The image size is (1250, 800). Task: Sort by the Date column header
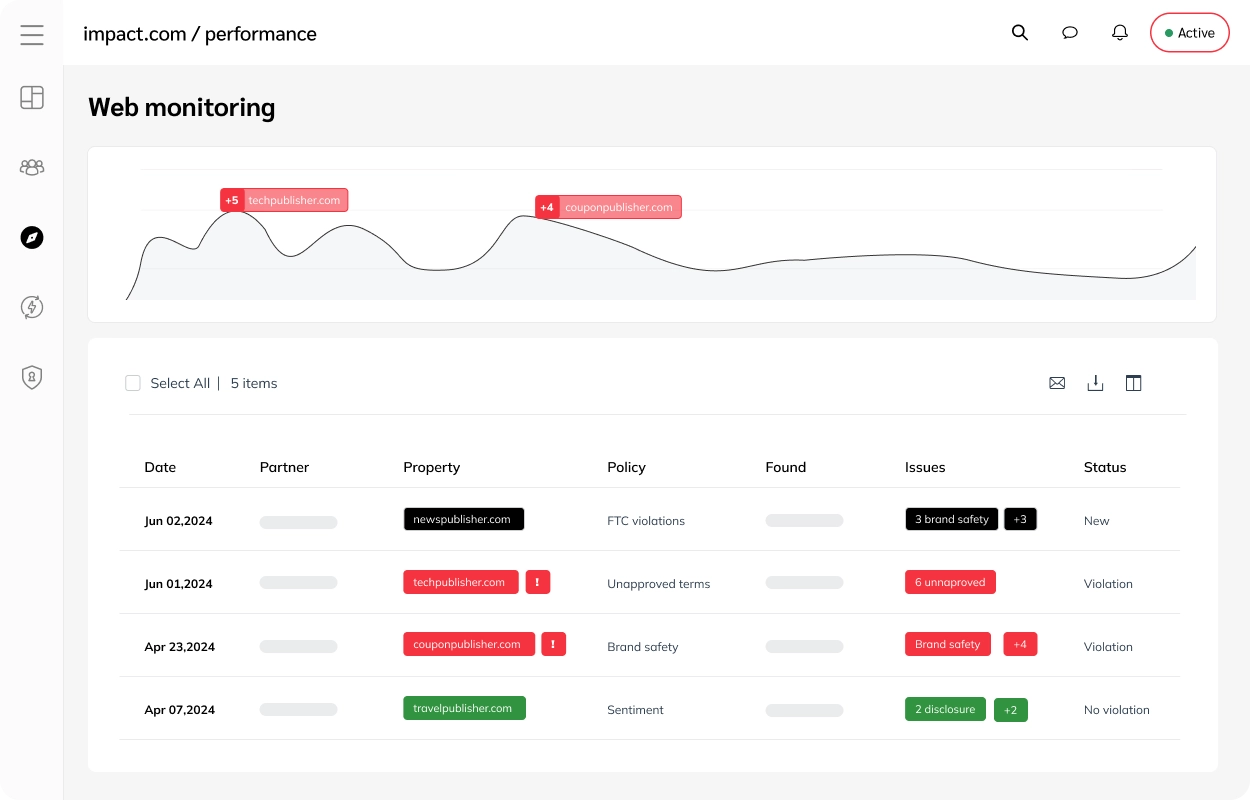tap(160, 467)
